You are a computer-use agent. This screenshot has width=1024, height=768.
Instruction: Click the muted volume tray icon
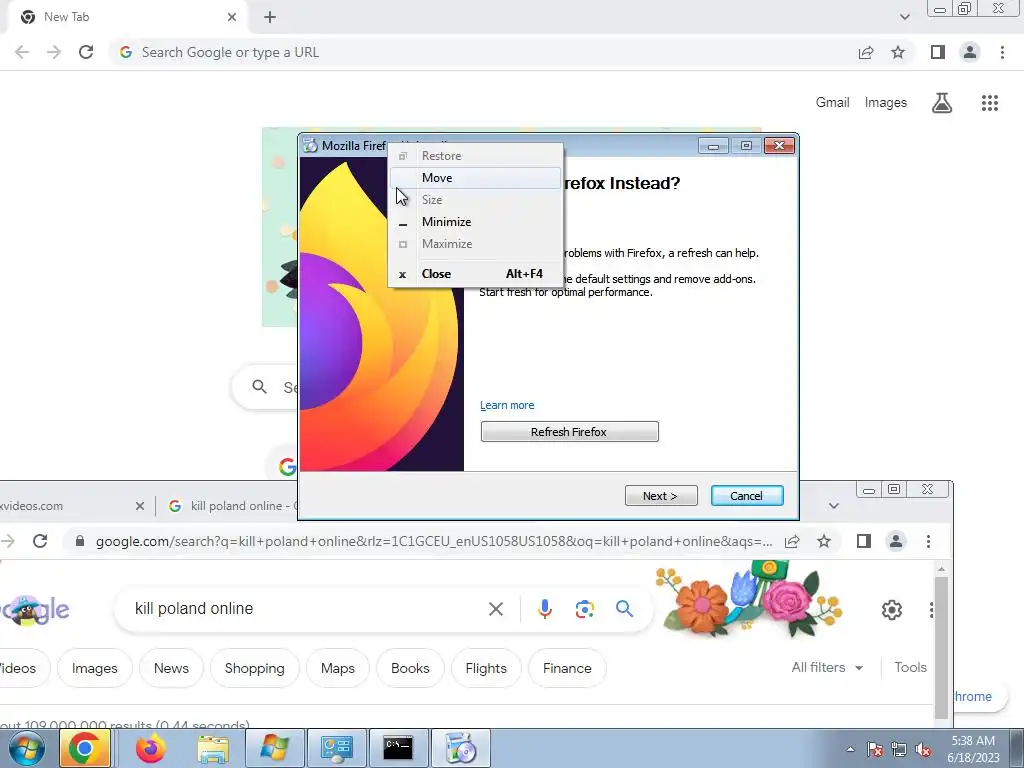[x=923, y=749]
